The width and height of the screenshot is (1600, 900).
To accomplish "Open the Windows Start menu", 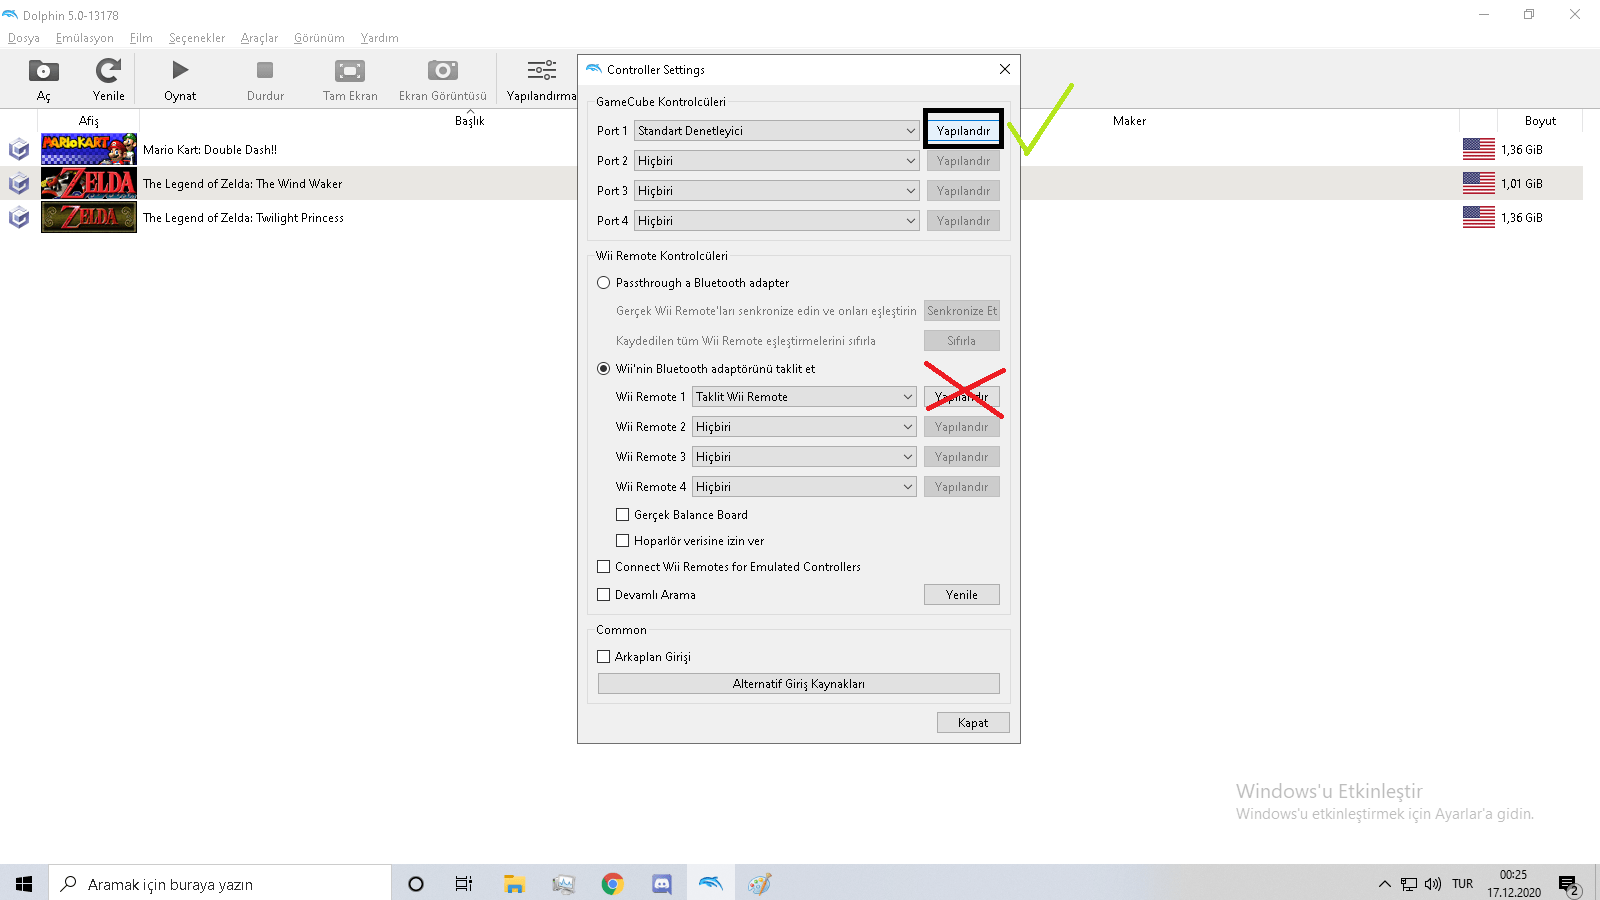I will pyautogui.click(x=24, y=883).
